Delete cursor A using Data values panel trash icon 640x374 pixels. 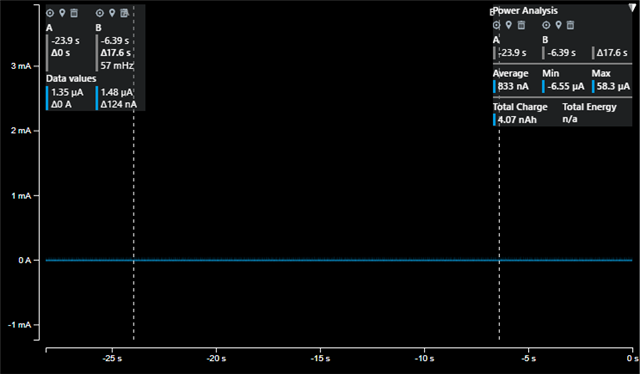coord(74,13)
